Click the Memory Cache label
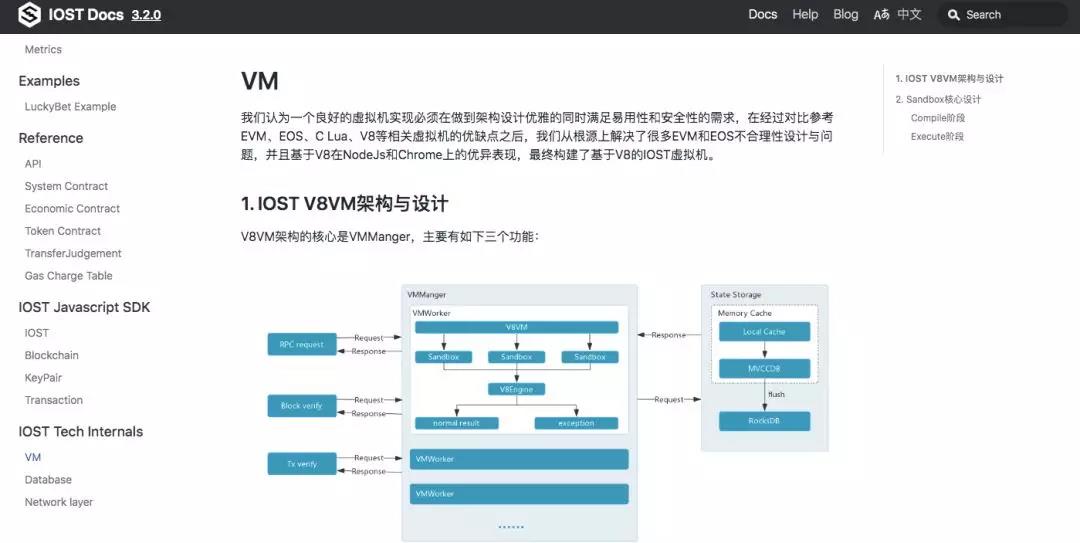The height and width of the screenshot is (543, 1080). pyautogui.click(x=745, y=313)
